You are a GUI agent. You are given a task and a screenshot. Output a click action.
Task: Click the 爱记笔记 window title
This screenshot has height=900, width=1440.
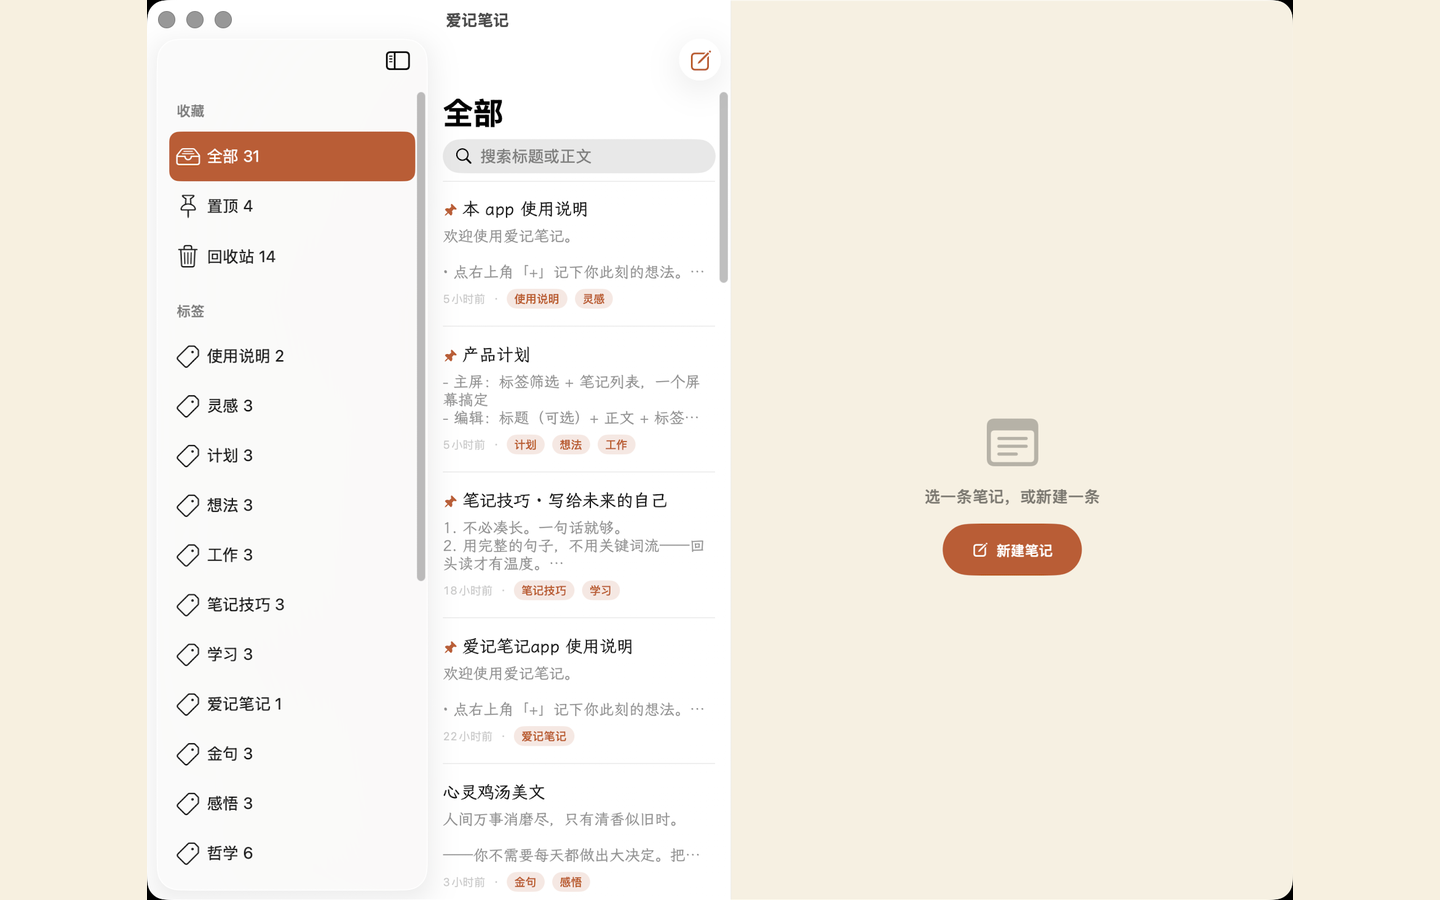click(477, 20)
